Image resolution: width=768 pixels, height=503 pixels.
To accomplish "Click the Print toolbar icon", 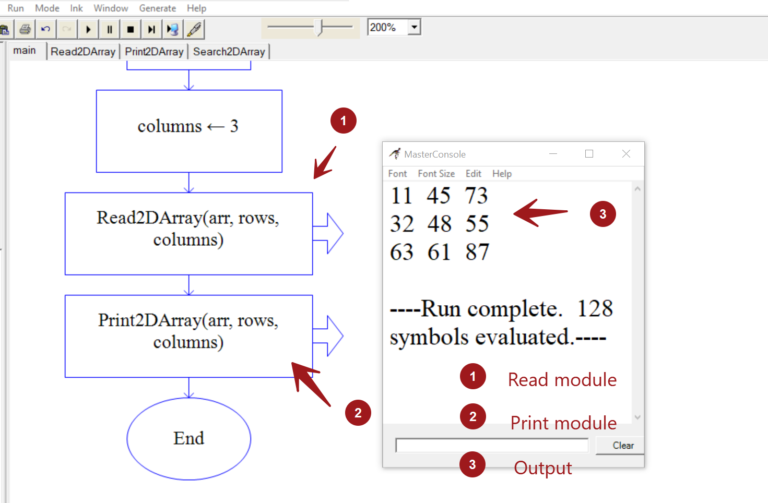I will pyautogui.click(x=25, y=29).
